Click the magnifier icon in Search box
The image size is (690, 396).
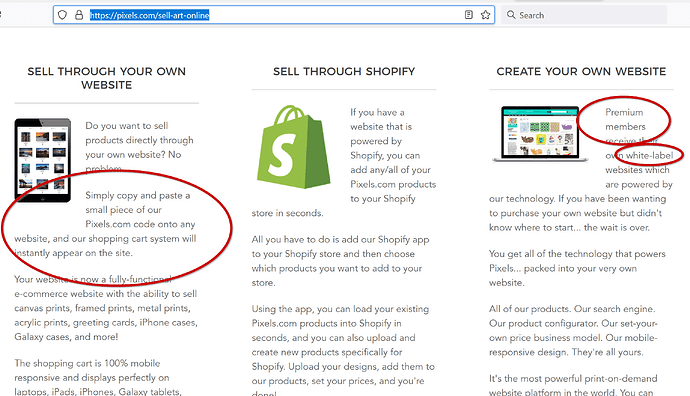(511, 15)
